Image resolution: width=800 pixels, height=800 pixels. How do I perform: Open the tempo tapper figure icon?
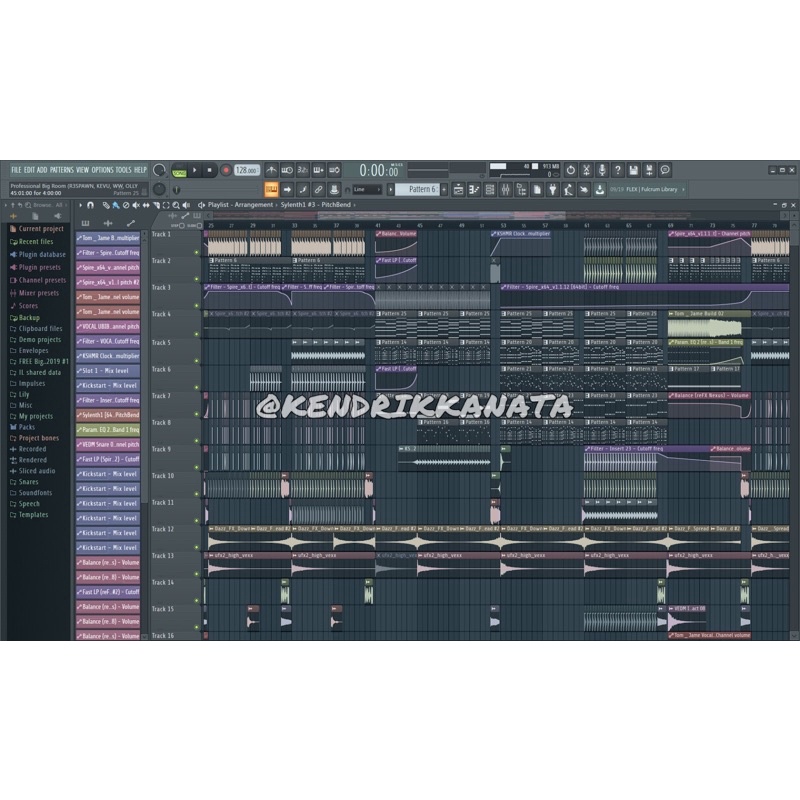click(x=568, y=190)
